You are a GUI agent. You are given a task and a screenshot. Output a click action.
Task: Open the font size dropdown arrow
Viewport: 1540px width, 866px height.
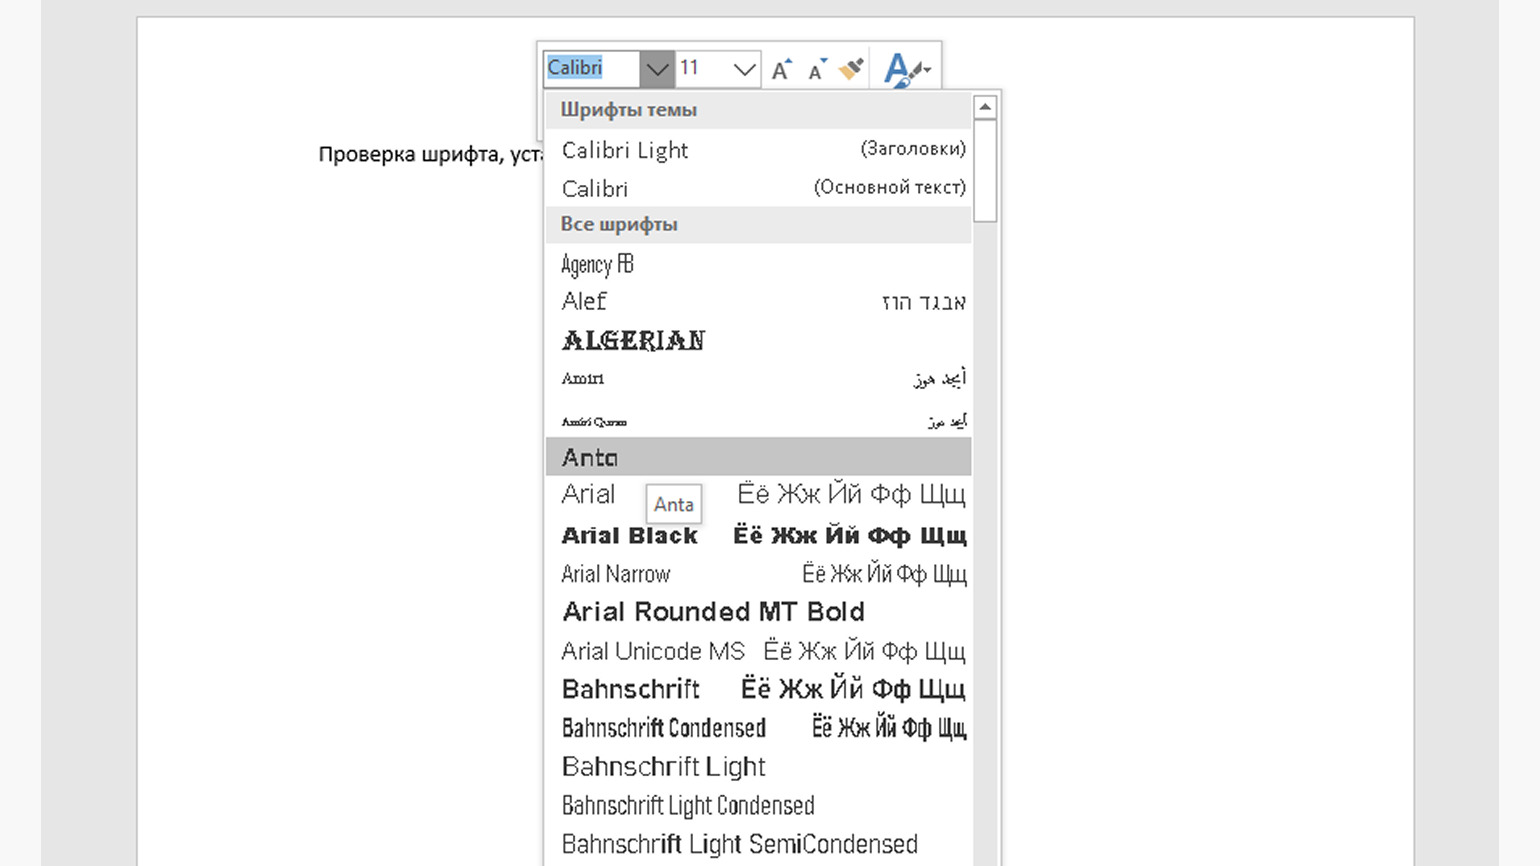[x=744, y=68]
